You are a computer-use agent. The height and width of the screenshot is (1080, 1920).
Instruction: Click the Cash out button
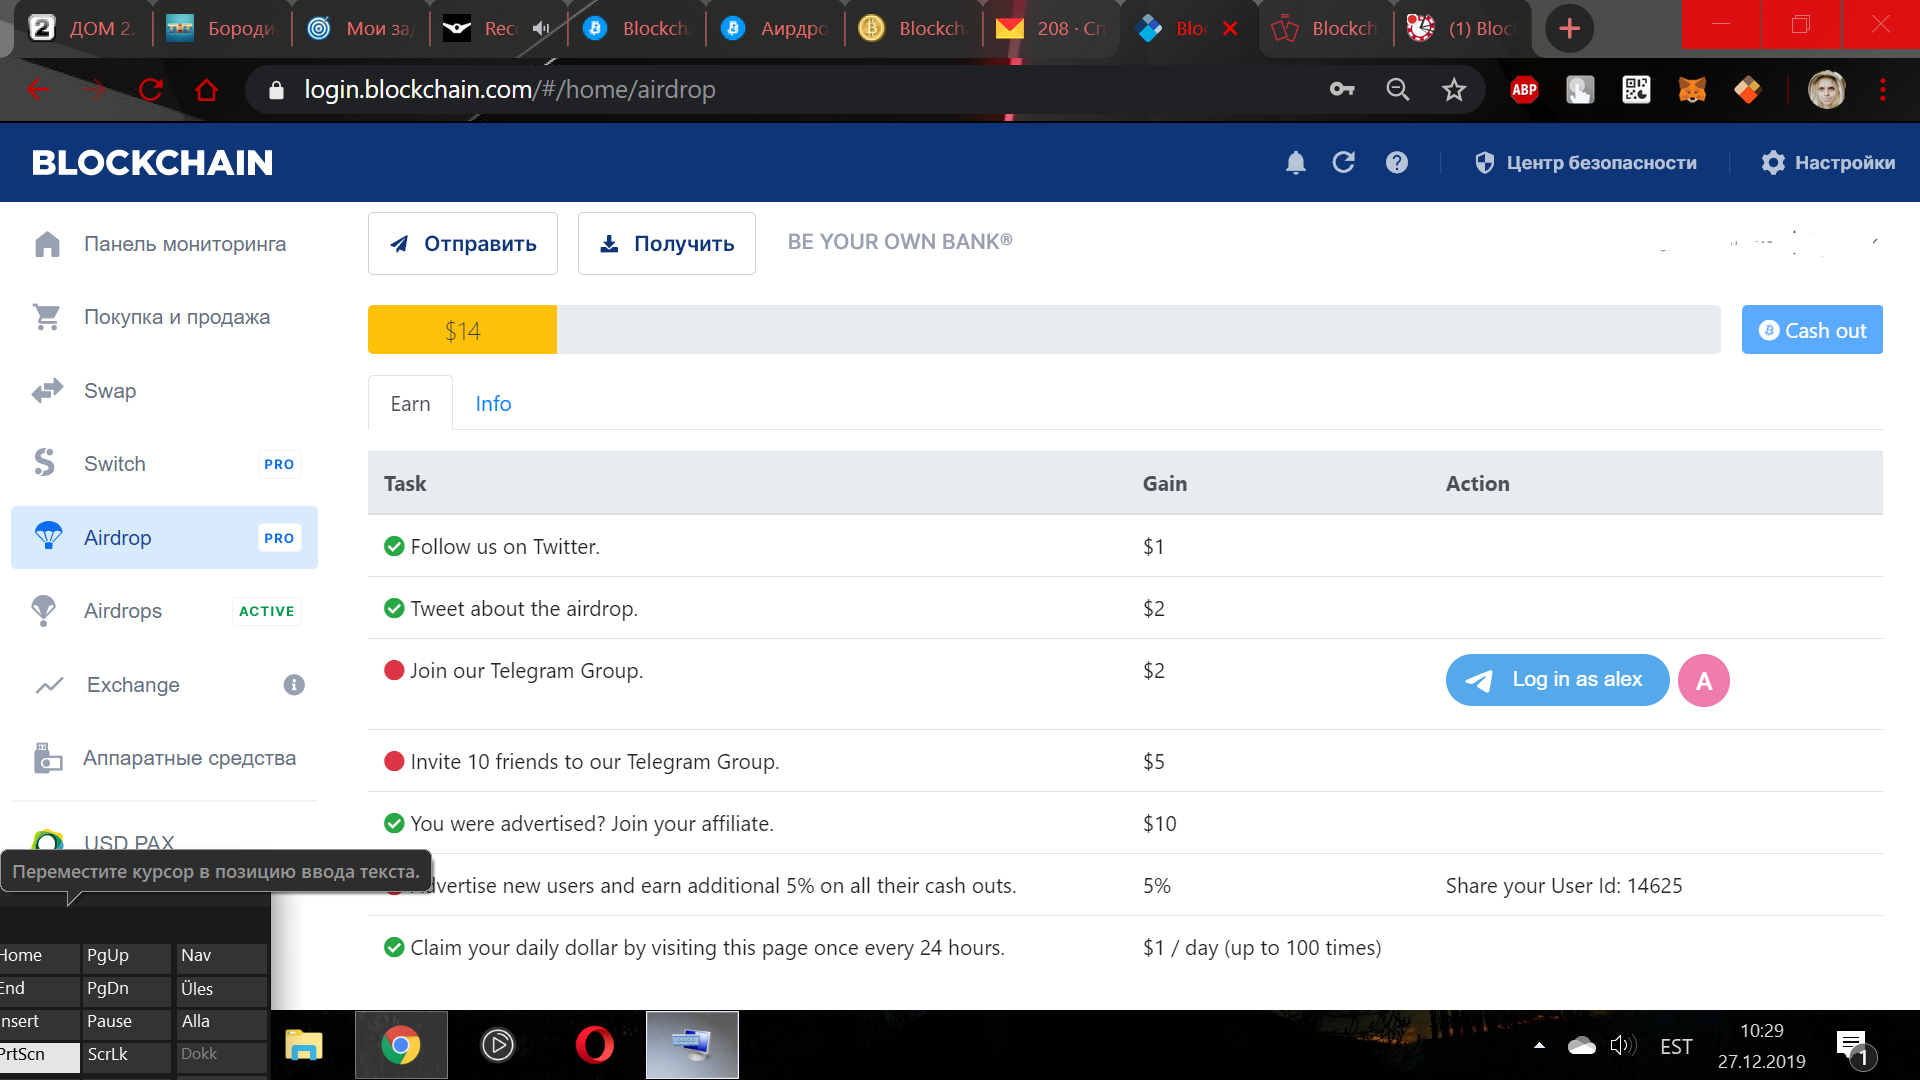pos(1812,330)
